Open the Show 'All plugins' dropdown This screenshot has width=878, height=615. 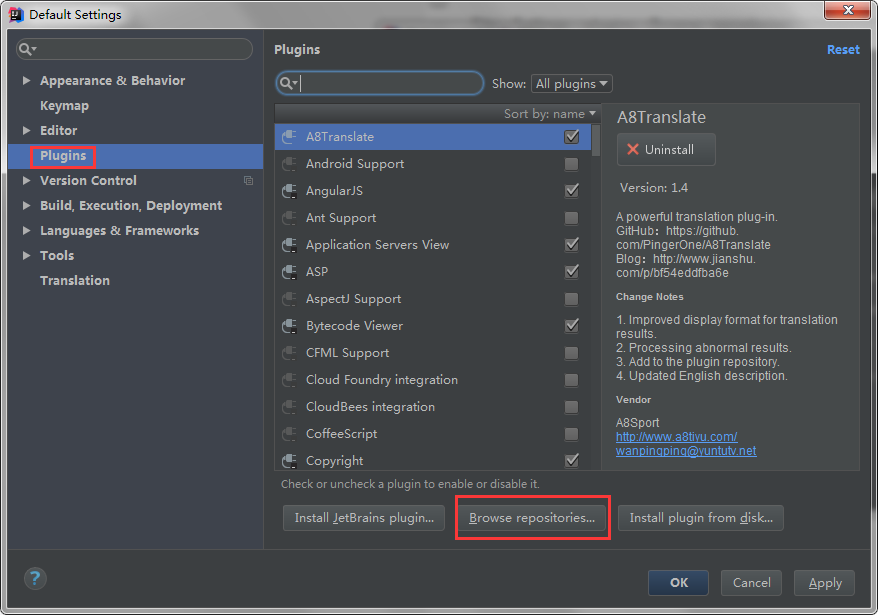tap(571, 83)
